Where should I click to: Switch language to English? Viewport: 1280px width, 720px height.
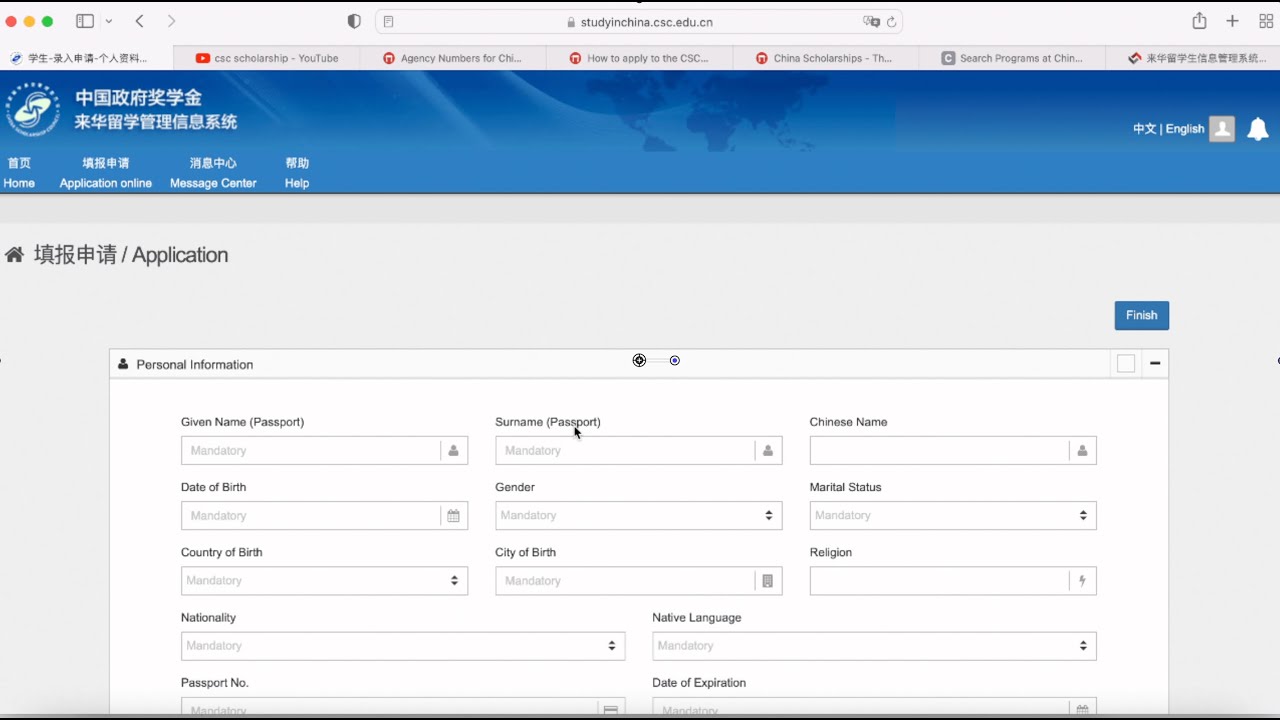pos(1185,129)
